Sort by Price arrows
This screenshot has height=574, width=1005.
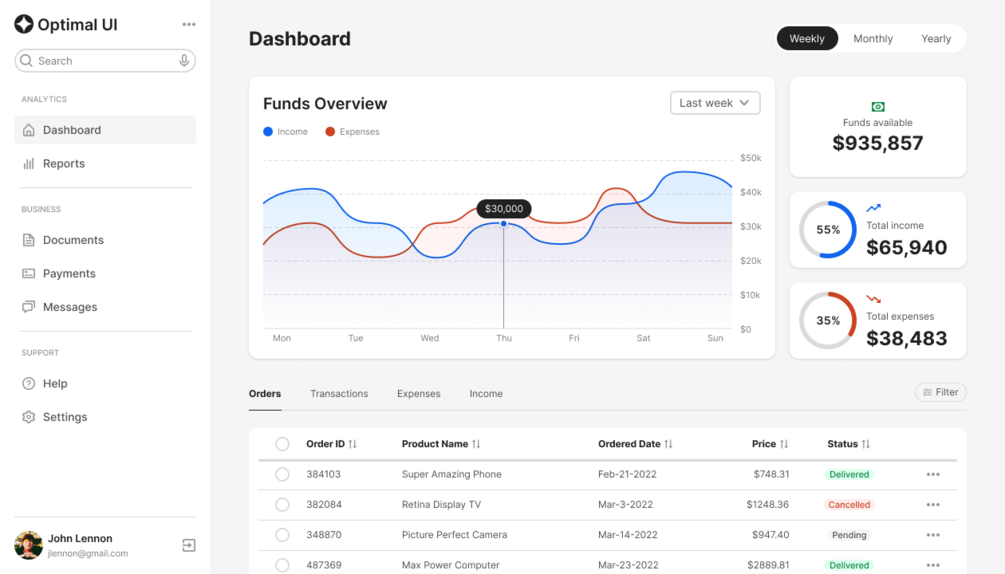click(784, 444)
